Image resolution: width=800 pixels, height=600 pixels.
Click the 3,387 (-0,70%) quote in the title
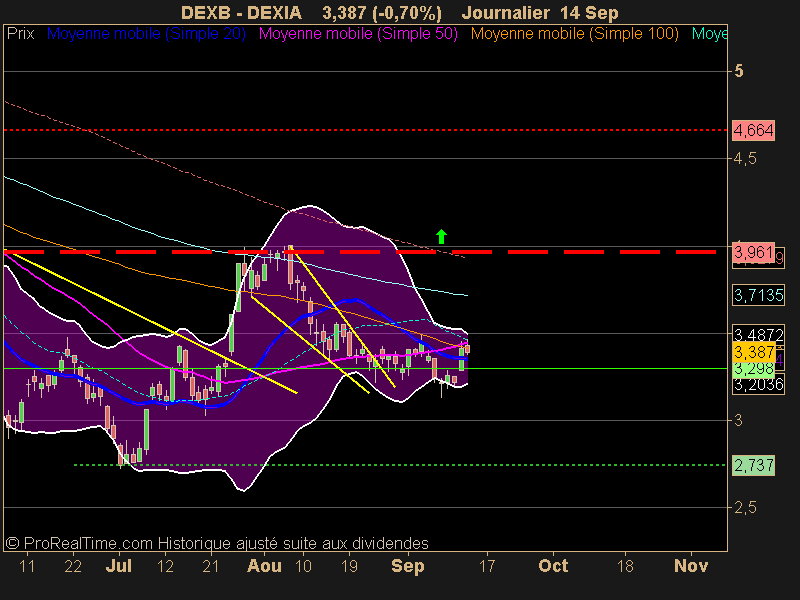pyautogui.click(x=382, y=13)
